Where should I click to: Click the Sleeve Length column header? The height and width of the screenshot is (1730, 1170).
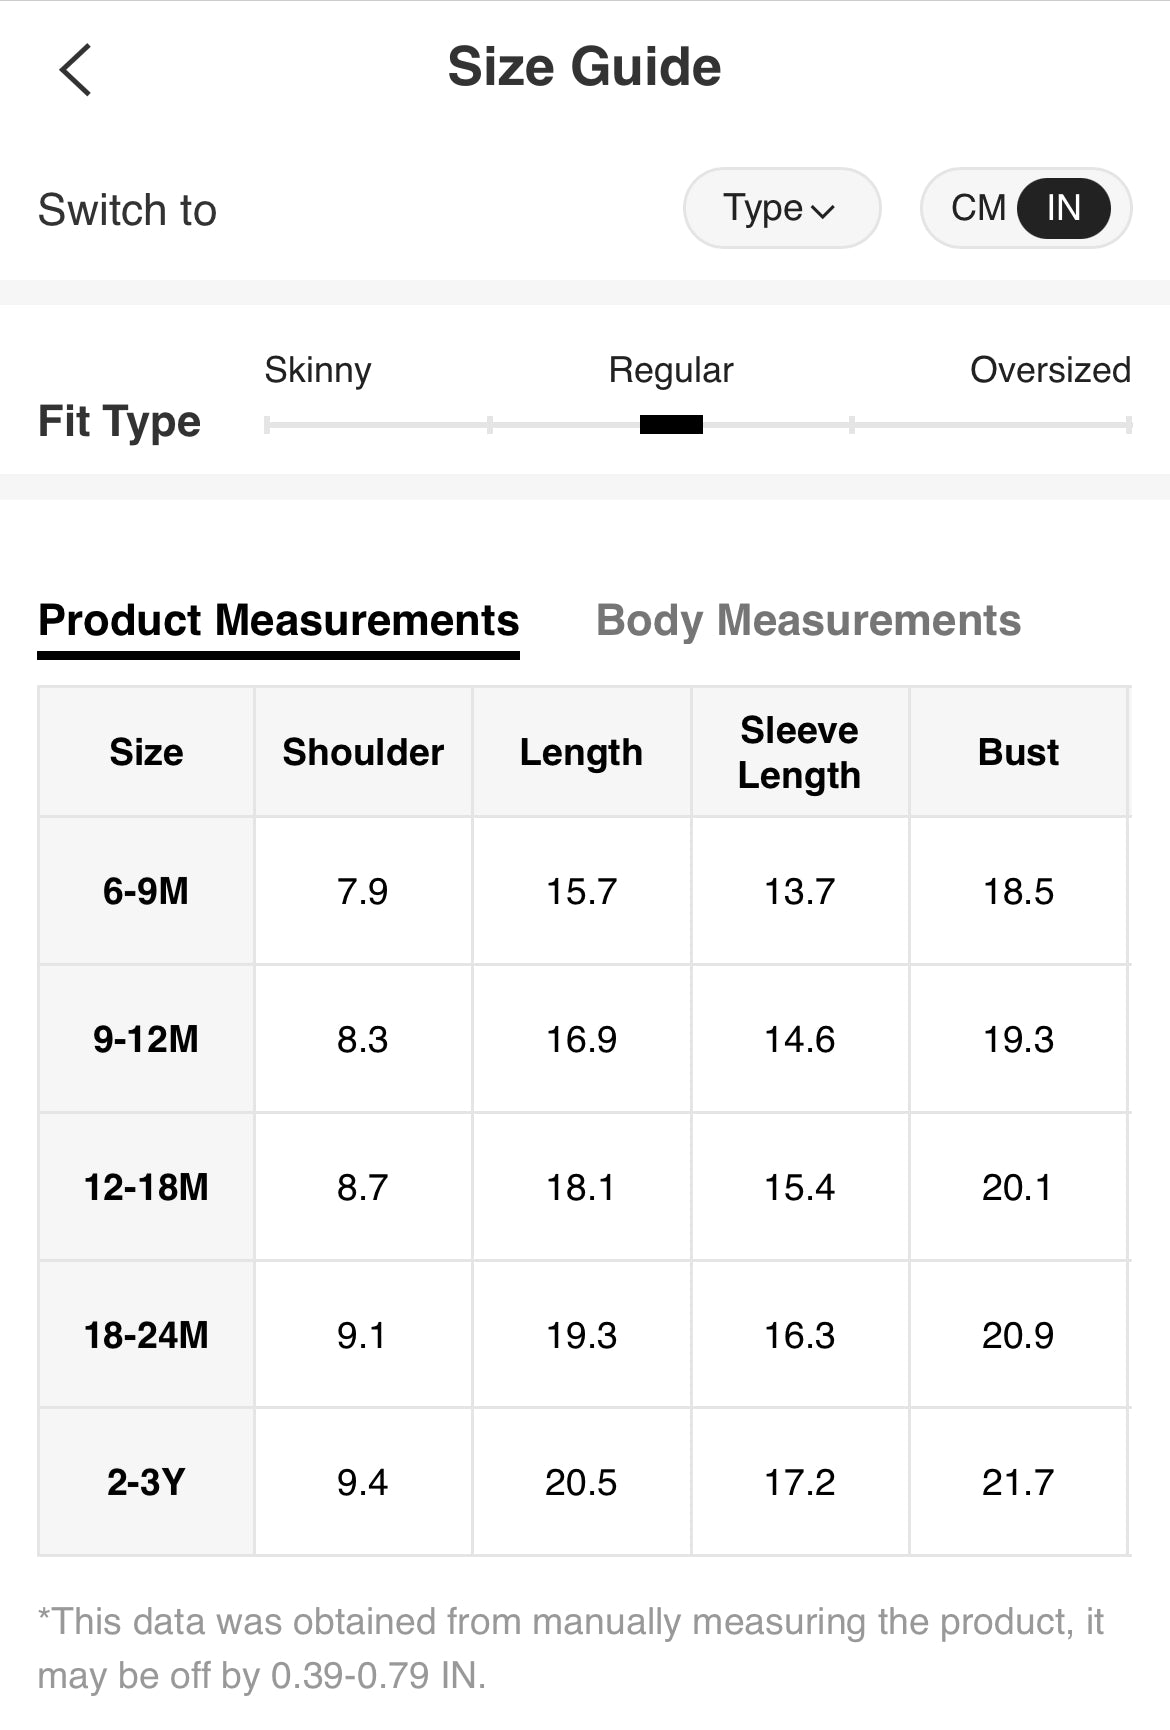click(799, 752)
